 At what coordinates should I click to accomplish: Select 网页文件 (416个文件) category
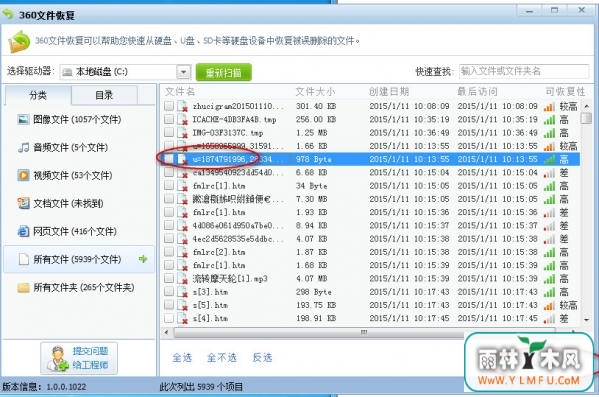coord(79,231)
